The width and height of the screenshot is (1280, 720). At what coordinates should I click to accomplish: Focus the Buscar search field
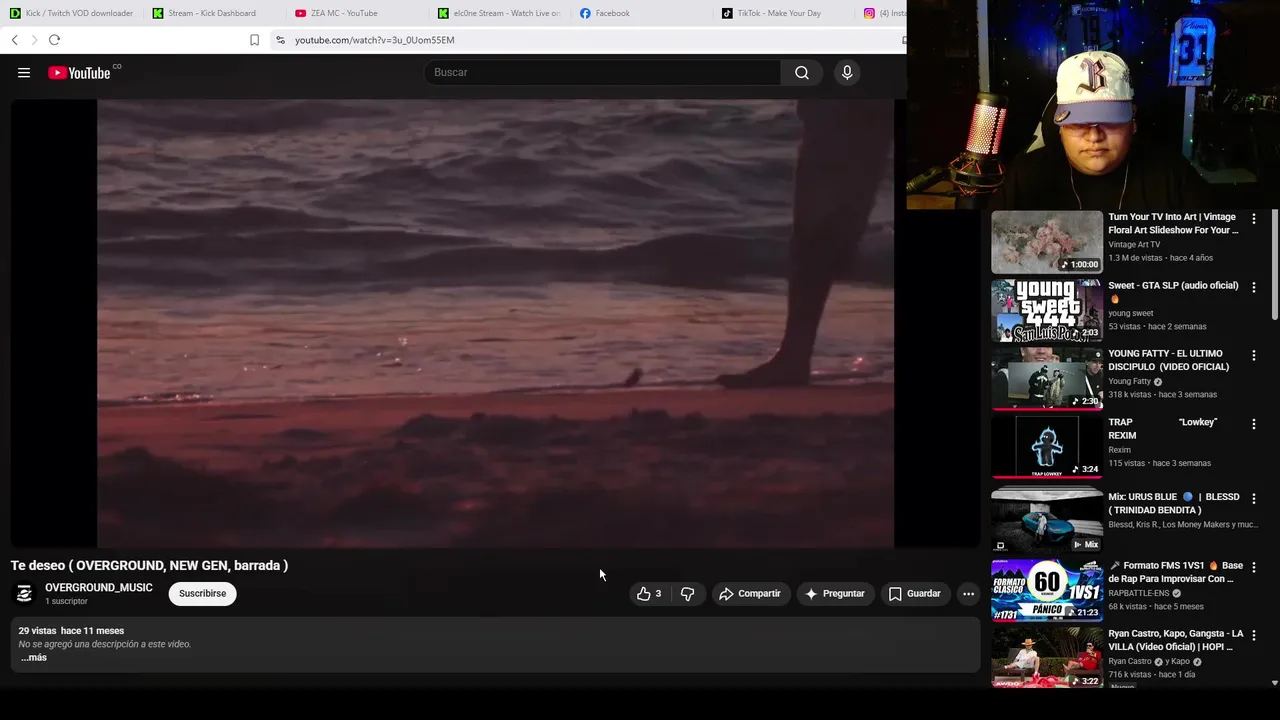[603, 72]
